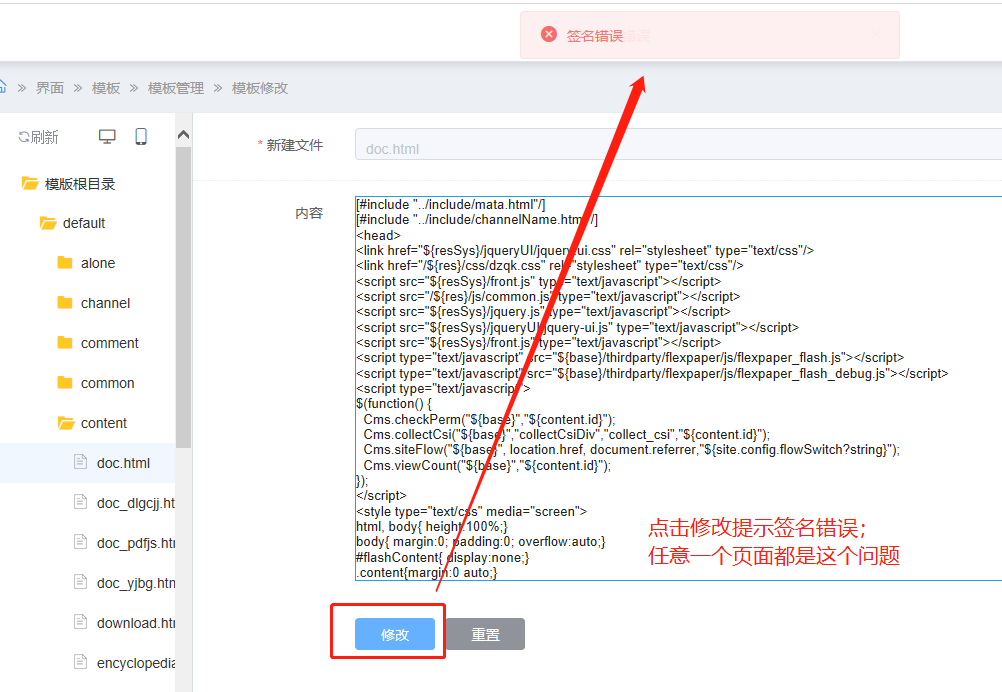Open the doc_pdfjs file
1002x692 pixels.
tap(135, 543)
